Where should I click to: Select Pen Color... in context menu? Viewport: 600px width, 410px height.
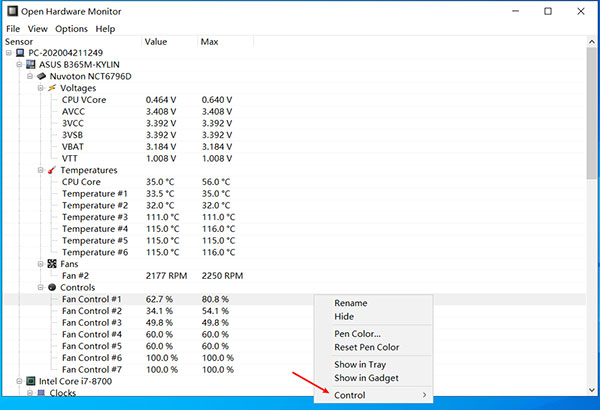click(357, 333)
